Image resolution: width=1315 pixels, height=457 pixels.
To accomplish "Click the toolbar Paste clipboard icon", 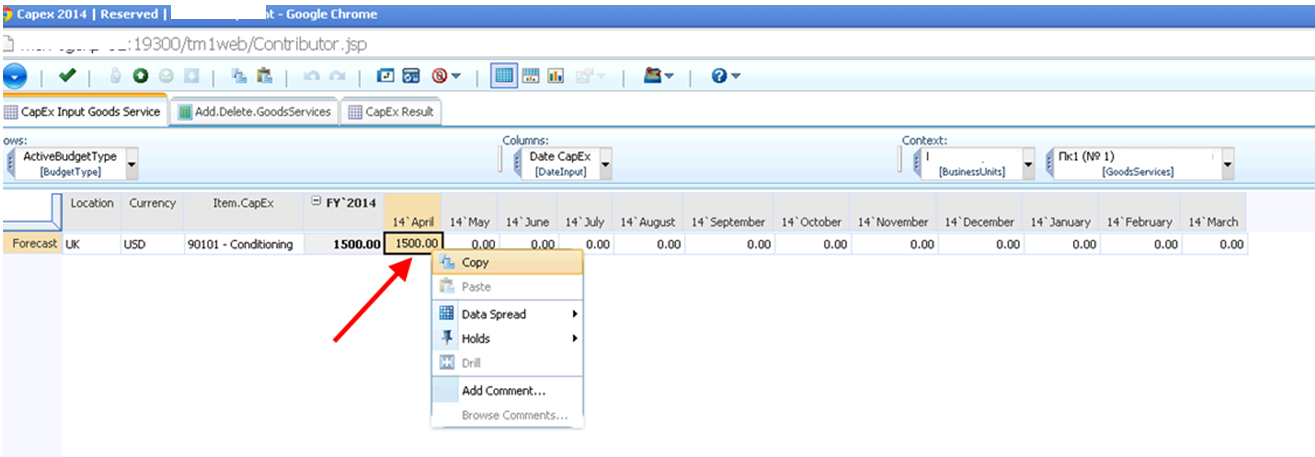I will point(265,76).
